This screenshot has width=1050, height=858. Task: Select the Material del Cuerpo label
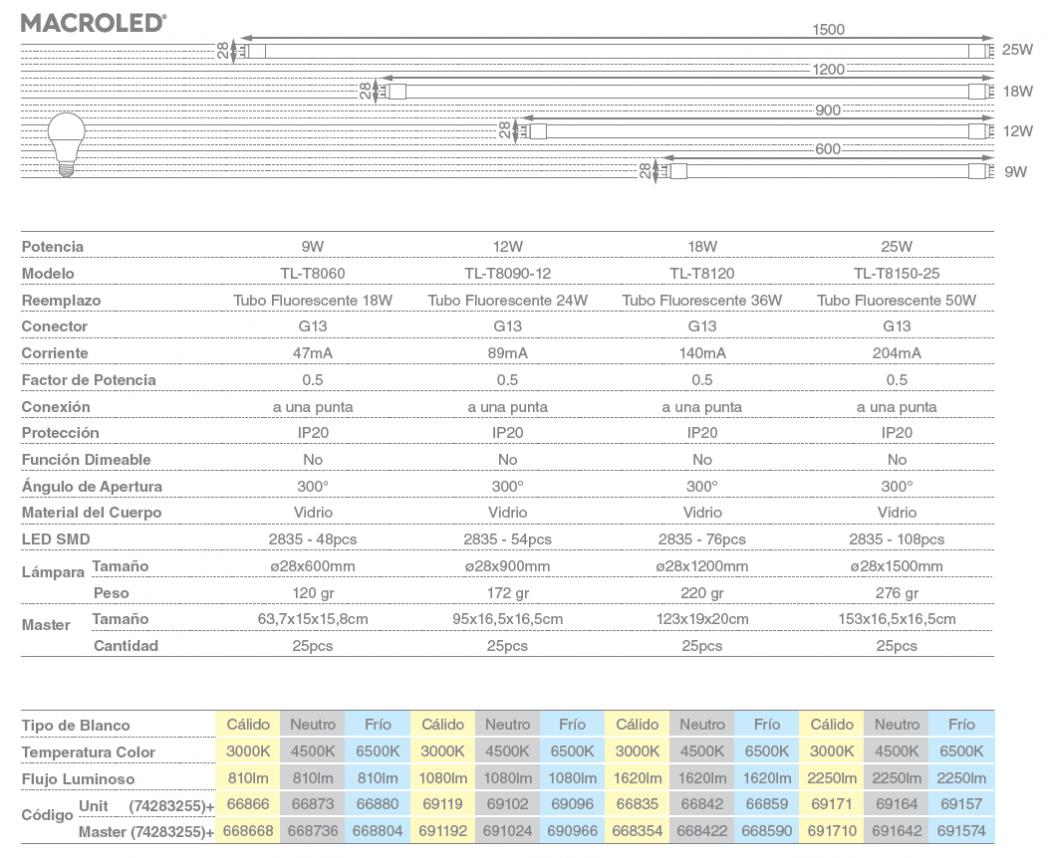pyautogui.click(x=91, y=512)
